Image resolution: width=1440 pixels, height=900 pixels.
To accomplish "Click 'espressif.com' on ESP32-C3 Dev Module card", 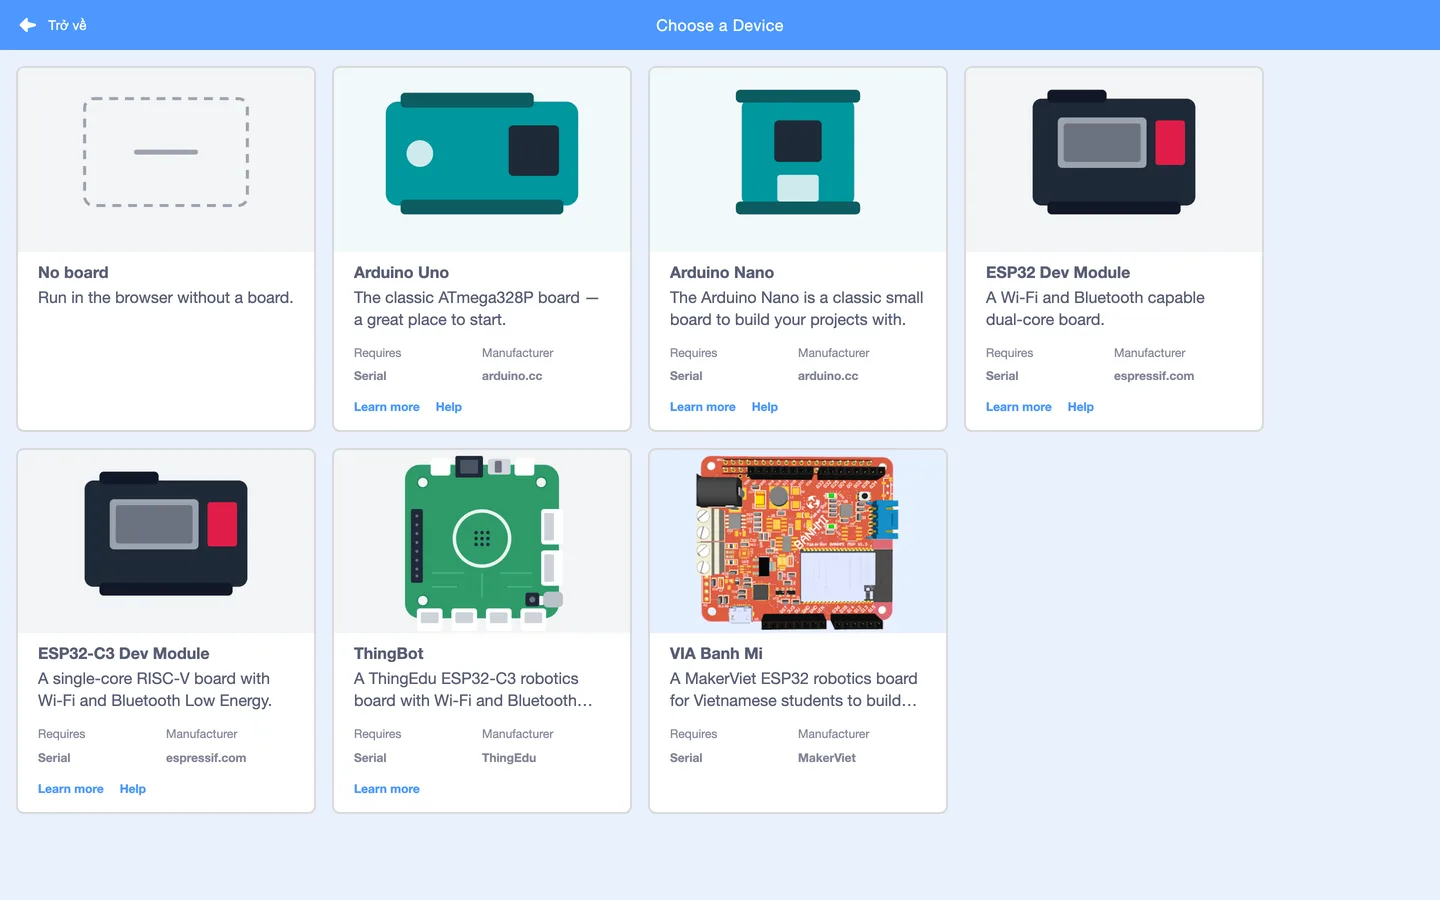I will [206, 758].
